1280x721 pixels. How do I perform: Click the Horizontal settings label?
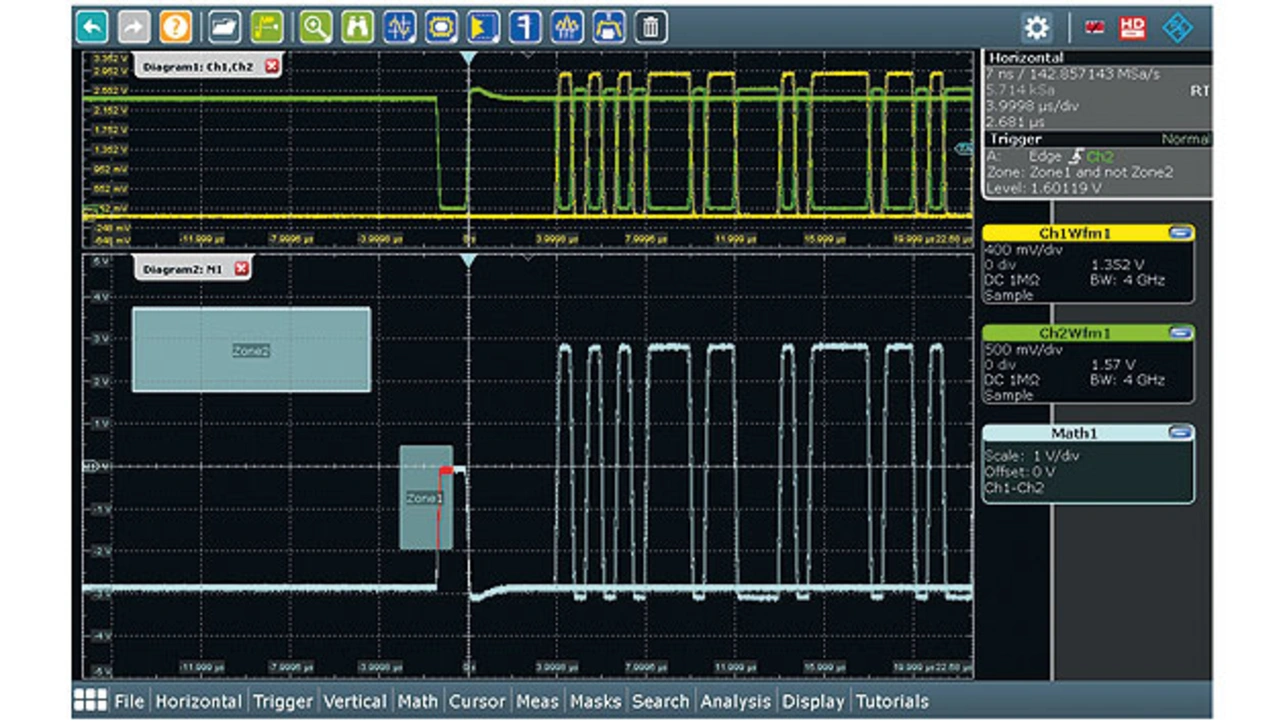click(x=1027, y=58)
